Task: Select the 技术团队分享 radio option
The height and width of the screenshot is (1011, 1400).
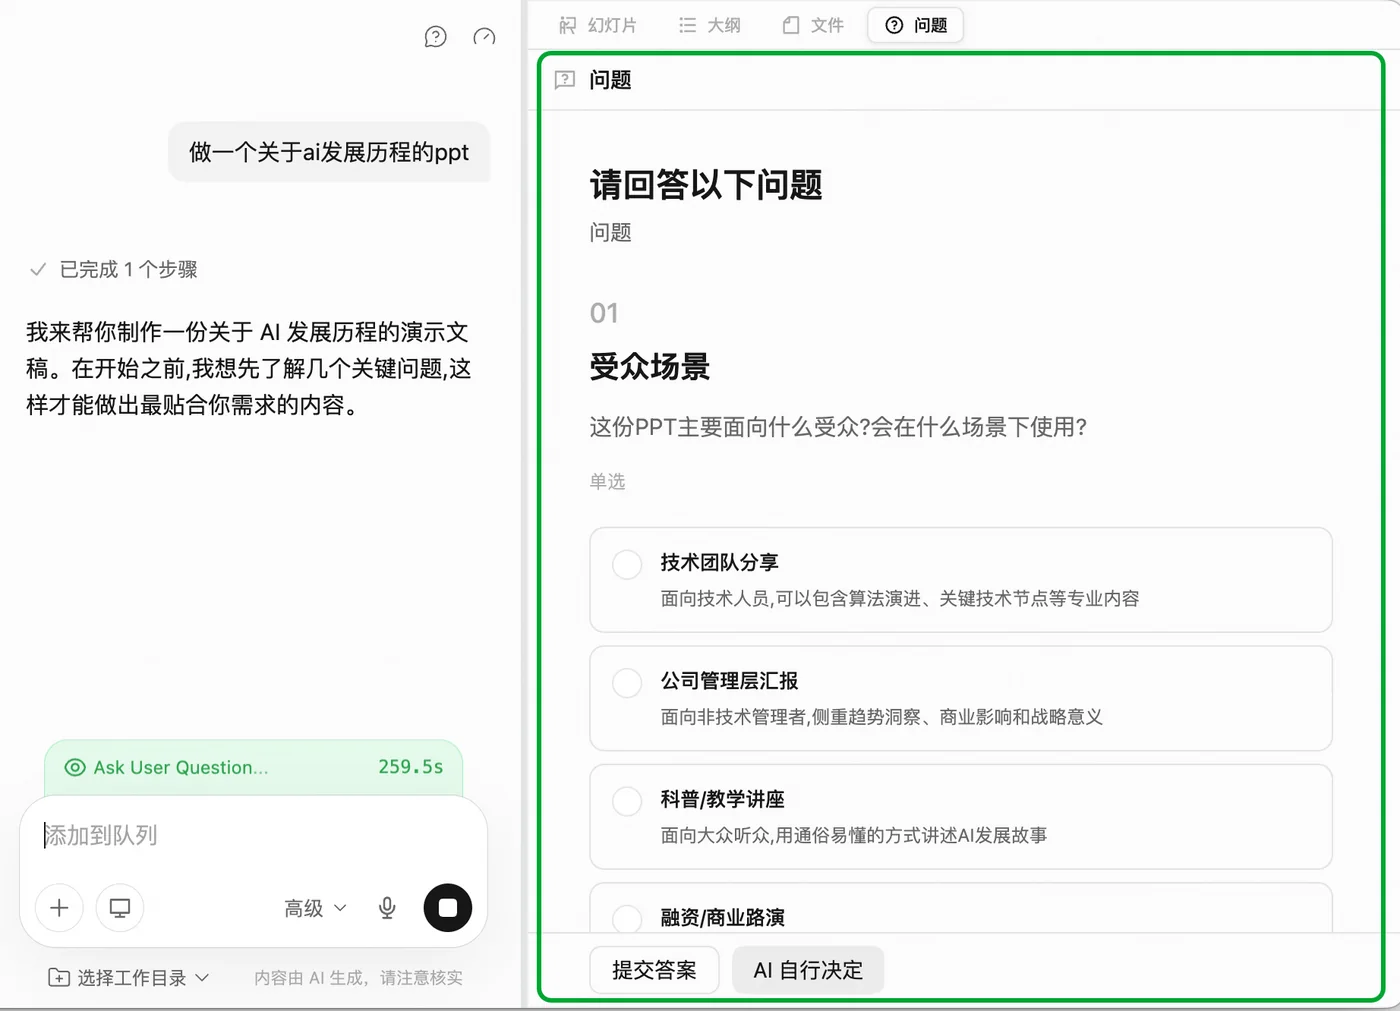Action: pos(627,565)
